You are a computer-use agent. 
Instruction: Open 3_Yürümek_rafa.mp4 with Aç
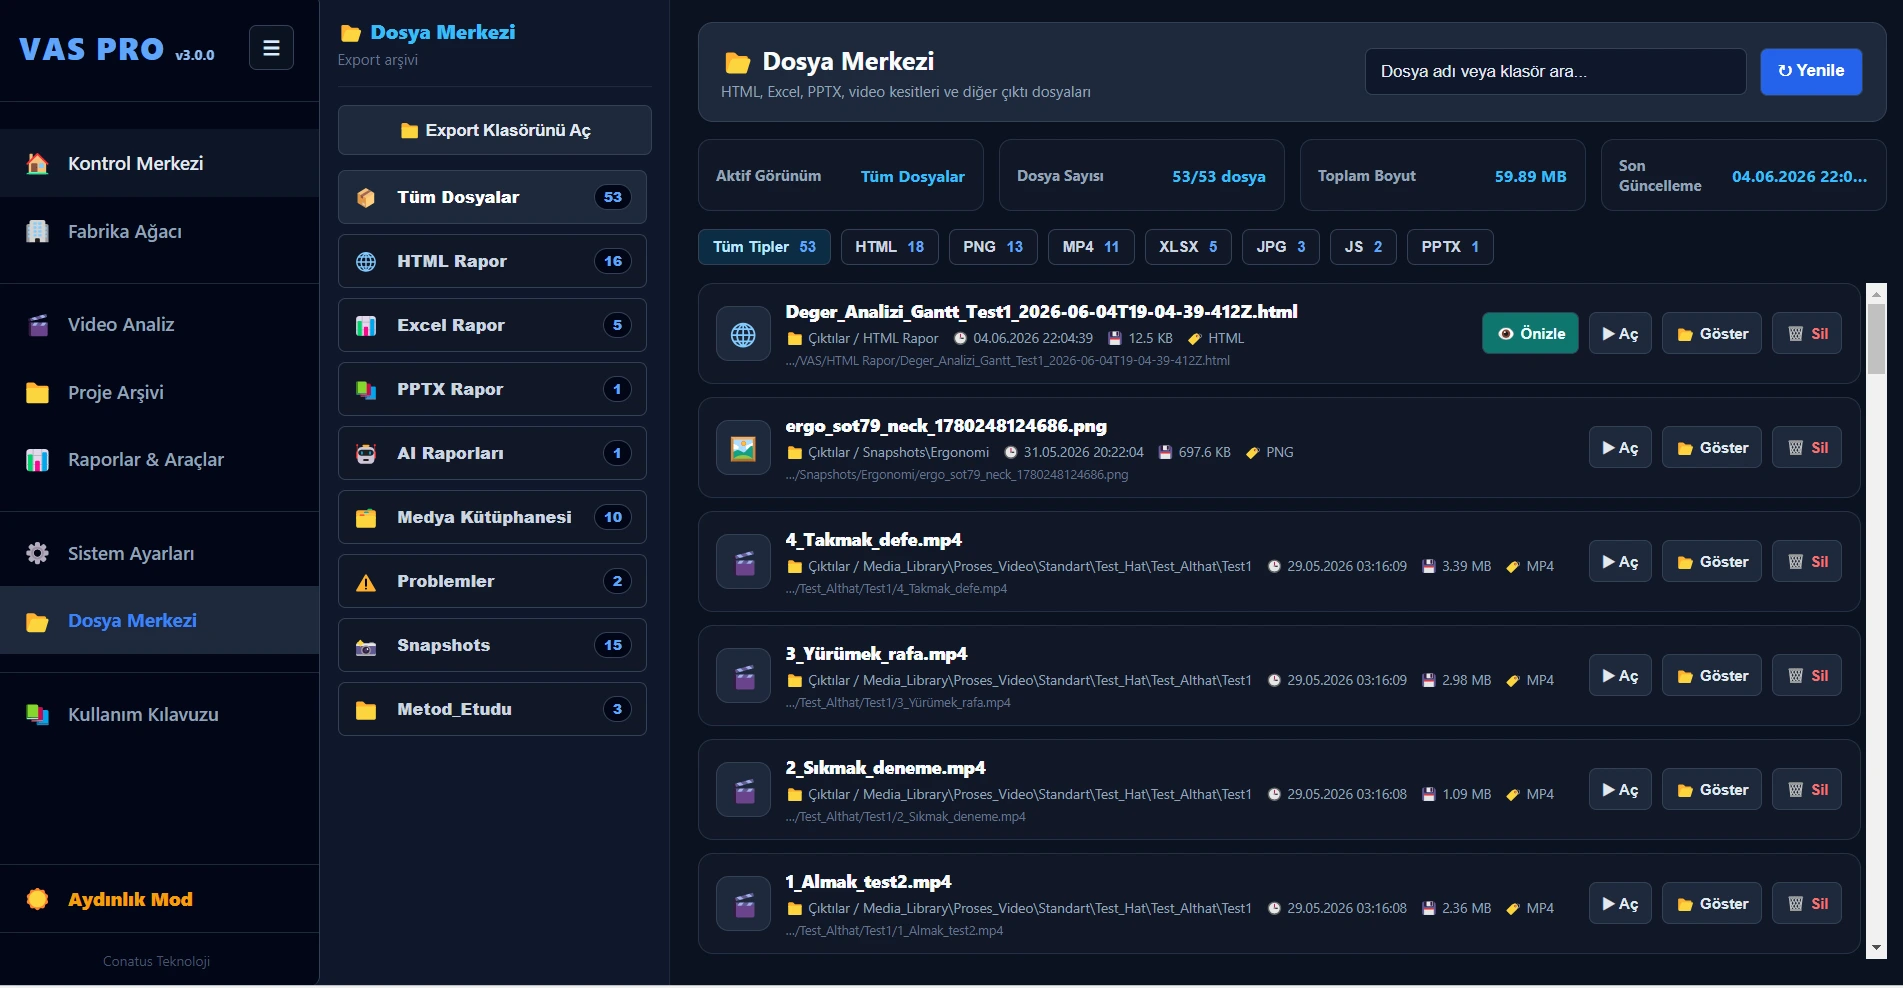click(1620, 675)
